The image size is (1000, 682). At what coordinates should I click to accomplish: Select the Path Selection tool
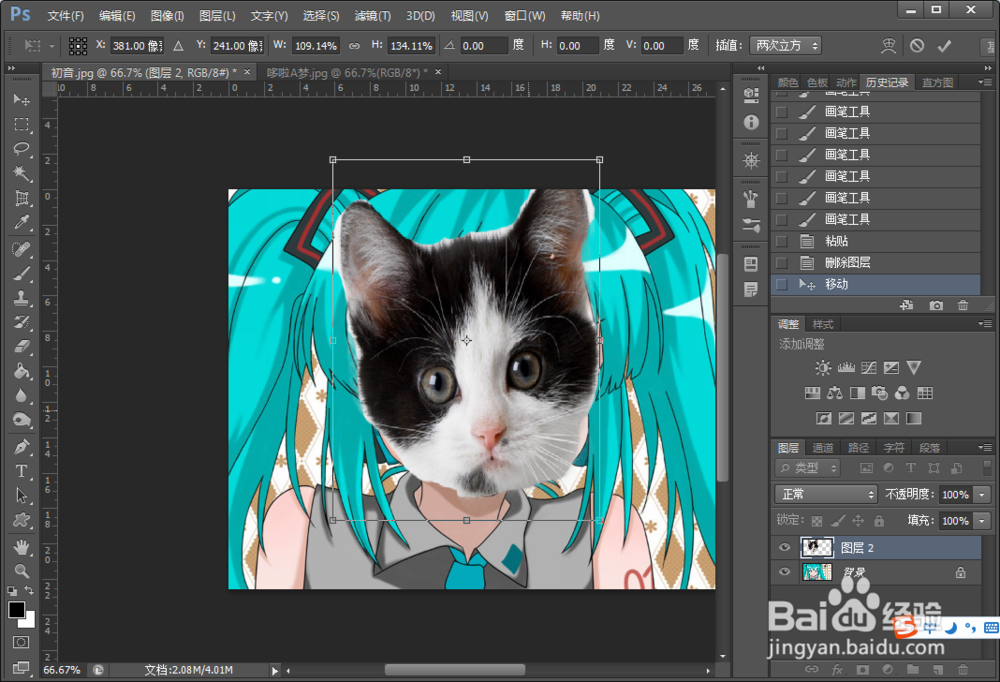point(22,495)
